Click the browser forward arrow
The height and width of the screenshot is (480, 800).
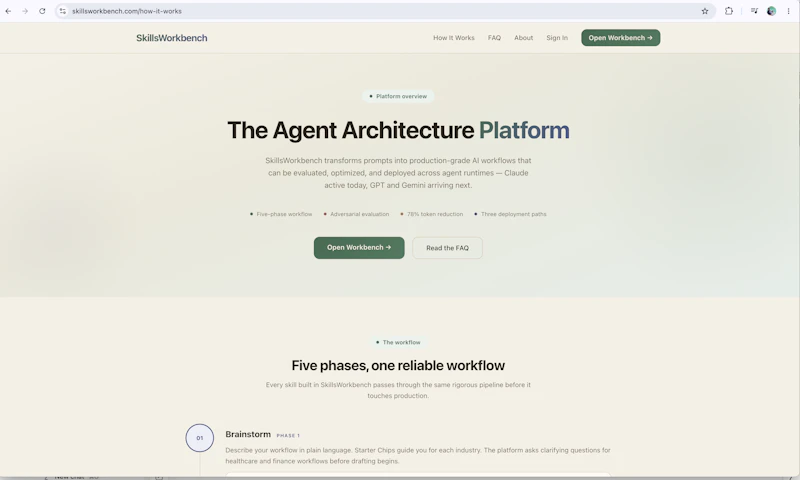[x=25, y=11]
